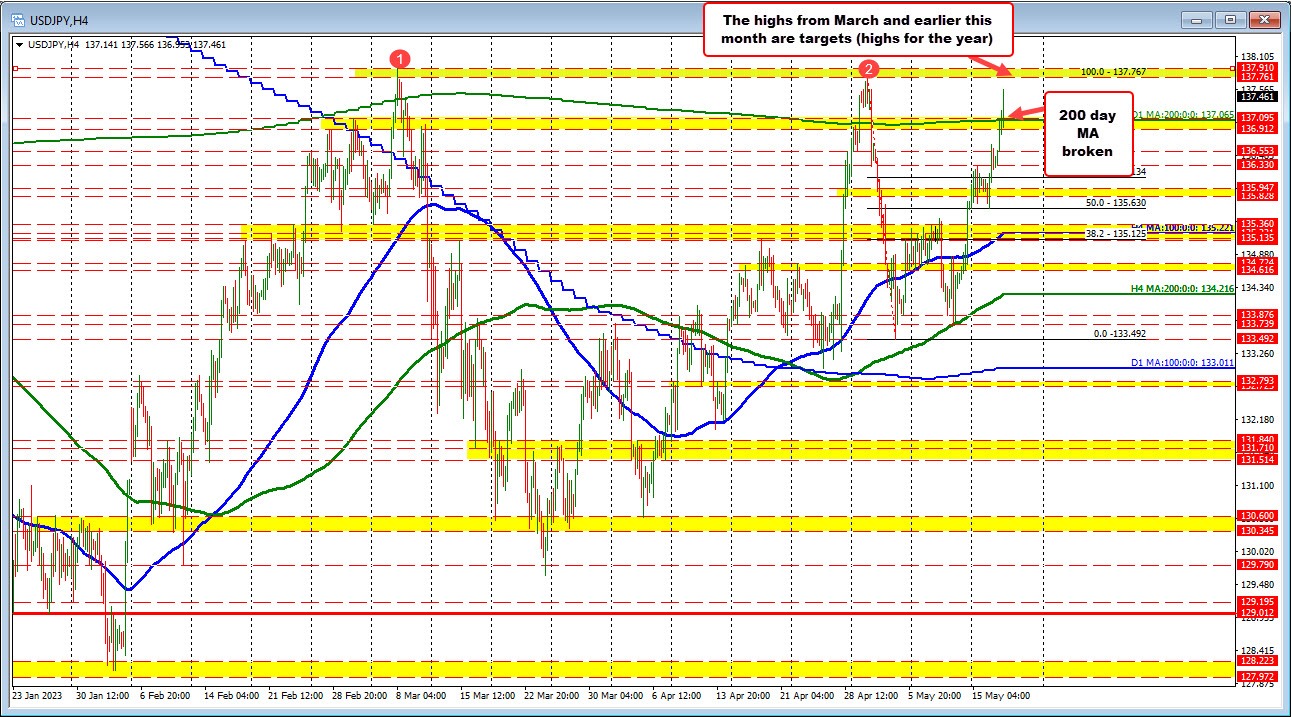The image size is (1291, 717).
Task: Click the 129.012 price level label
Action: tap(1255, 612)
